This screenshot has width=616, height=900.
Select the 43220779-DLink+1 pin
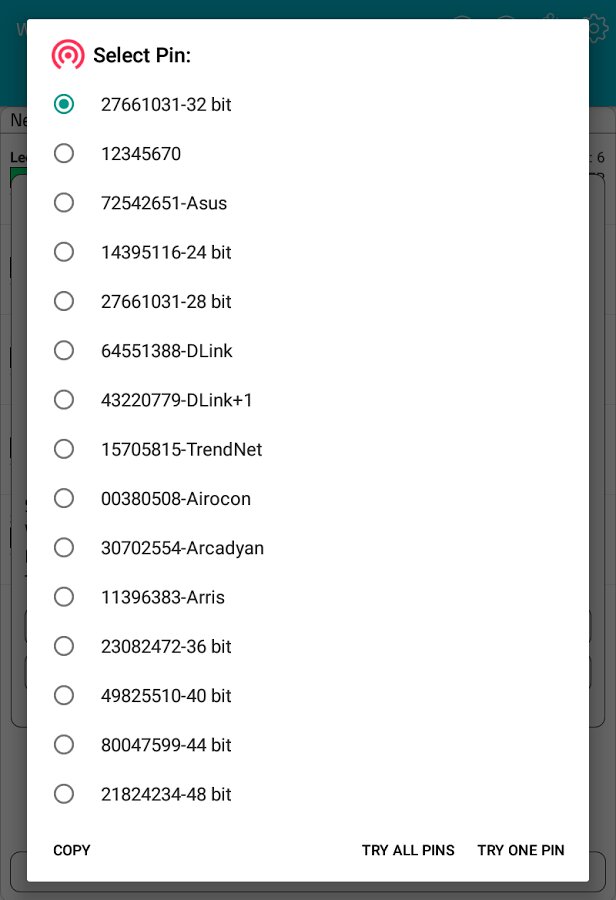[64, 400]
